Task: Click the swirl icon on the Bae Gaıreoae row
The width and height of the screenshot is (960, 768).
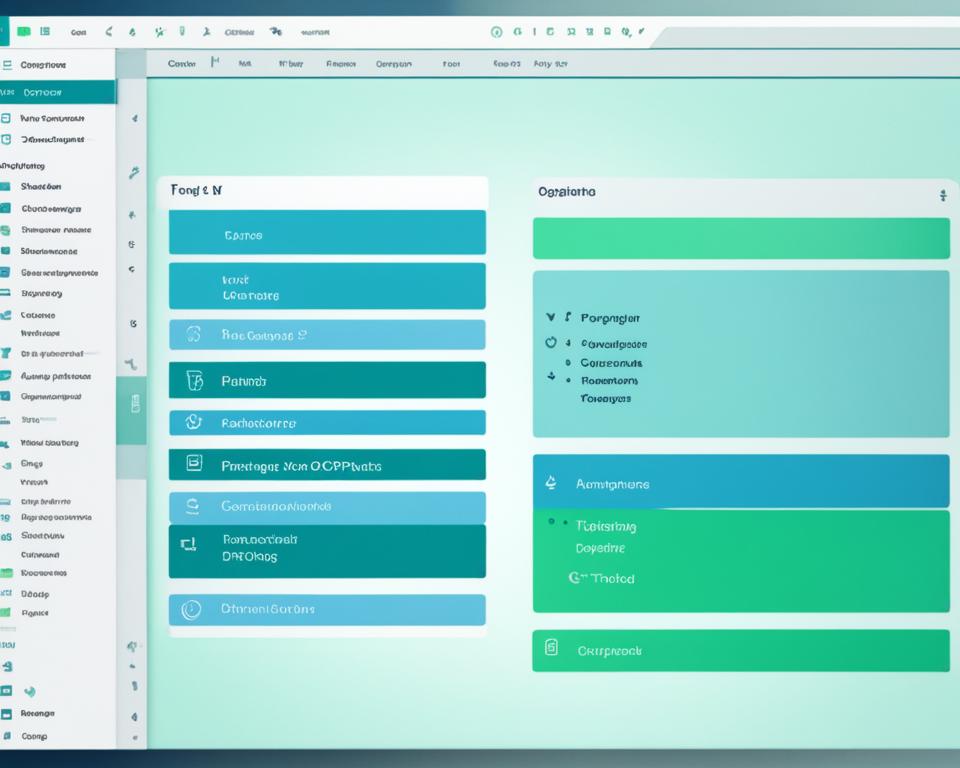Action: coord(193,334)
